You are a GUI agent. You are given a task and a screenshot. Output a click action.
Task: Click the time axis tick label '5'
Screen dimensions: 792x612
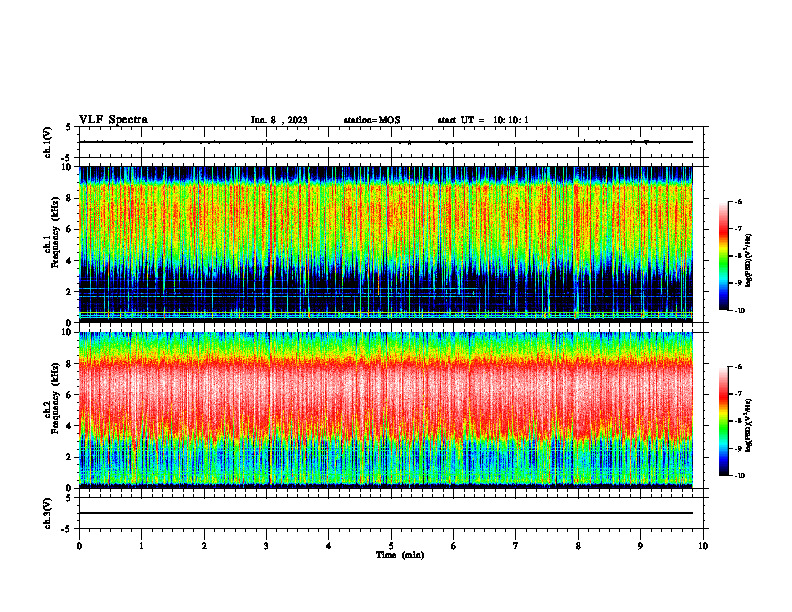point(391,546)
